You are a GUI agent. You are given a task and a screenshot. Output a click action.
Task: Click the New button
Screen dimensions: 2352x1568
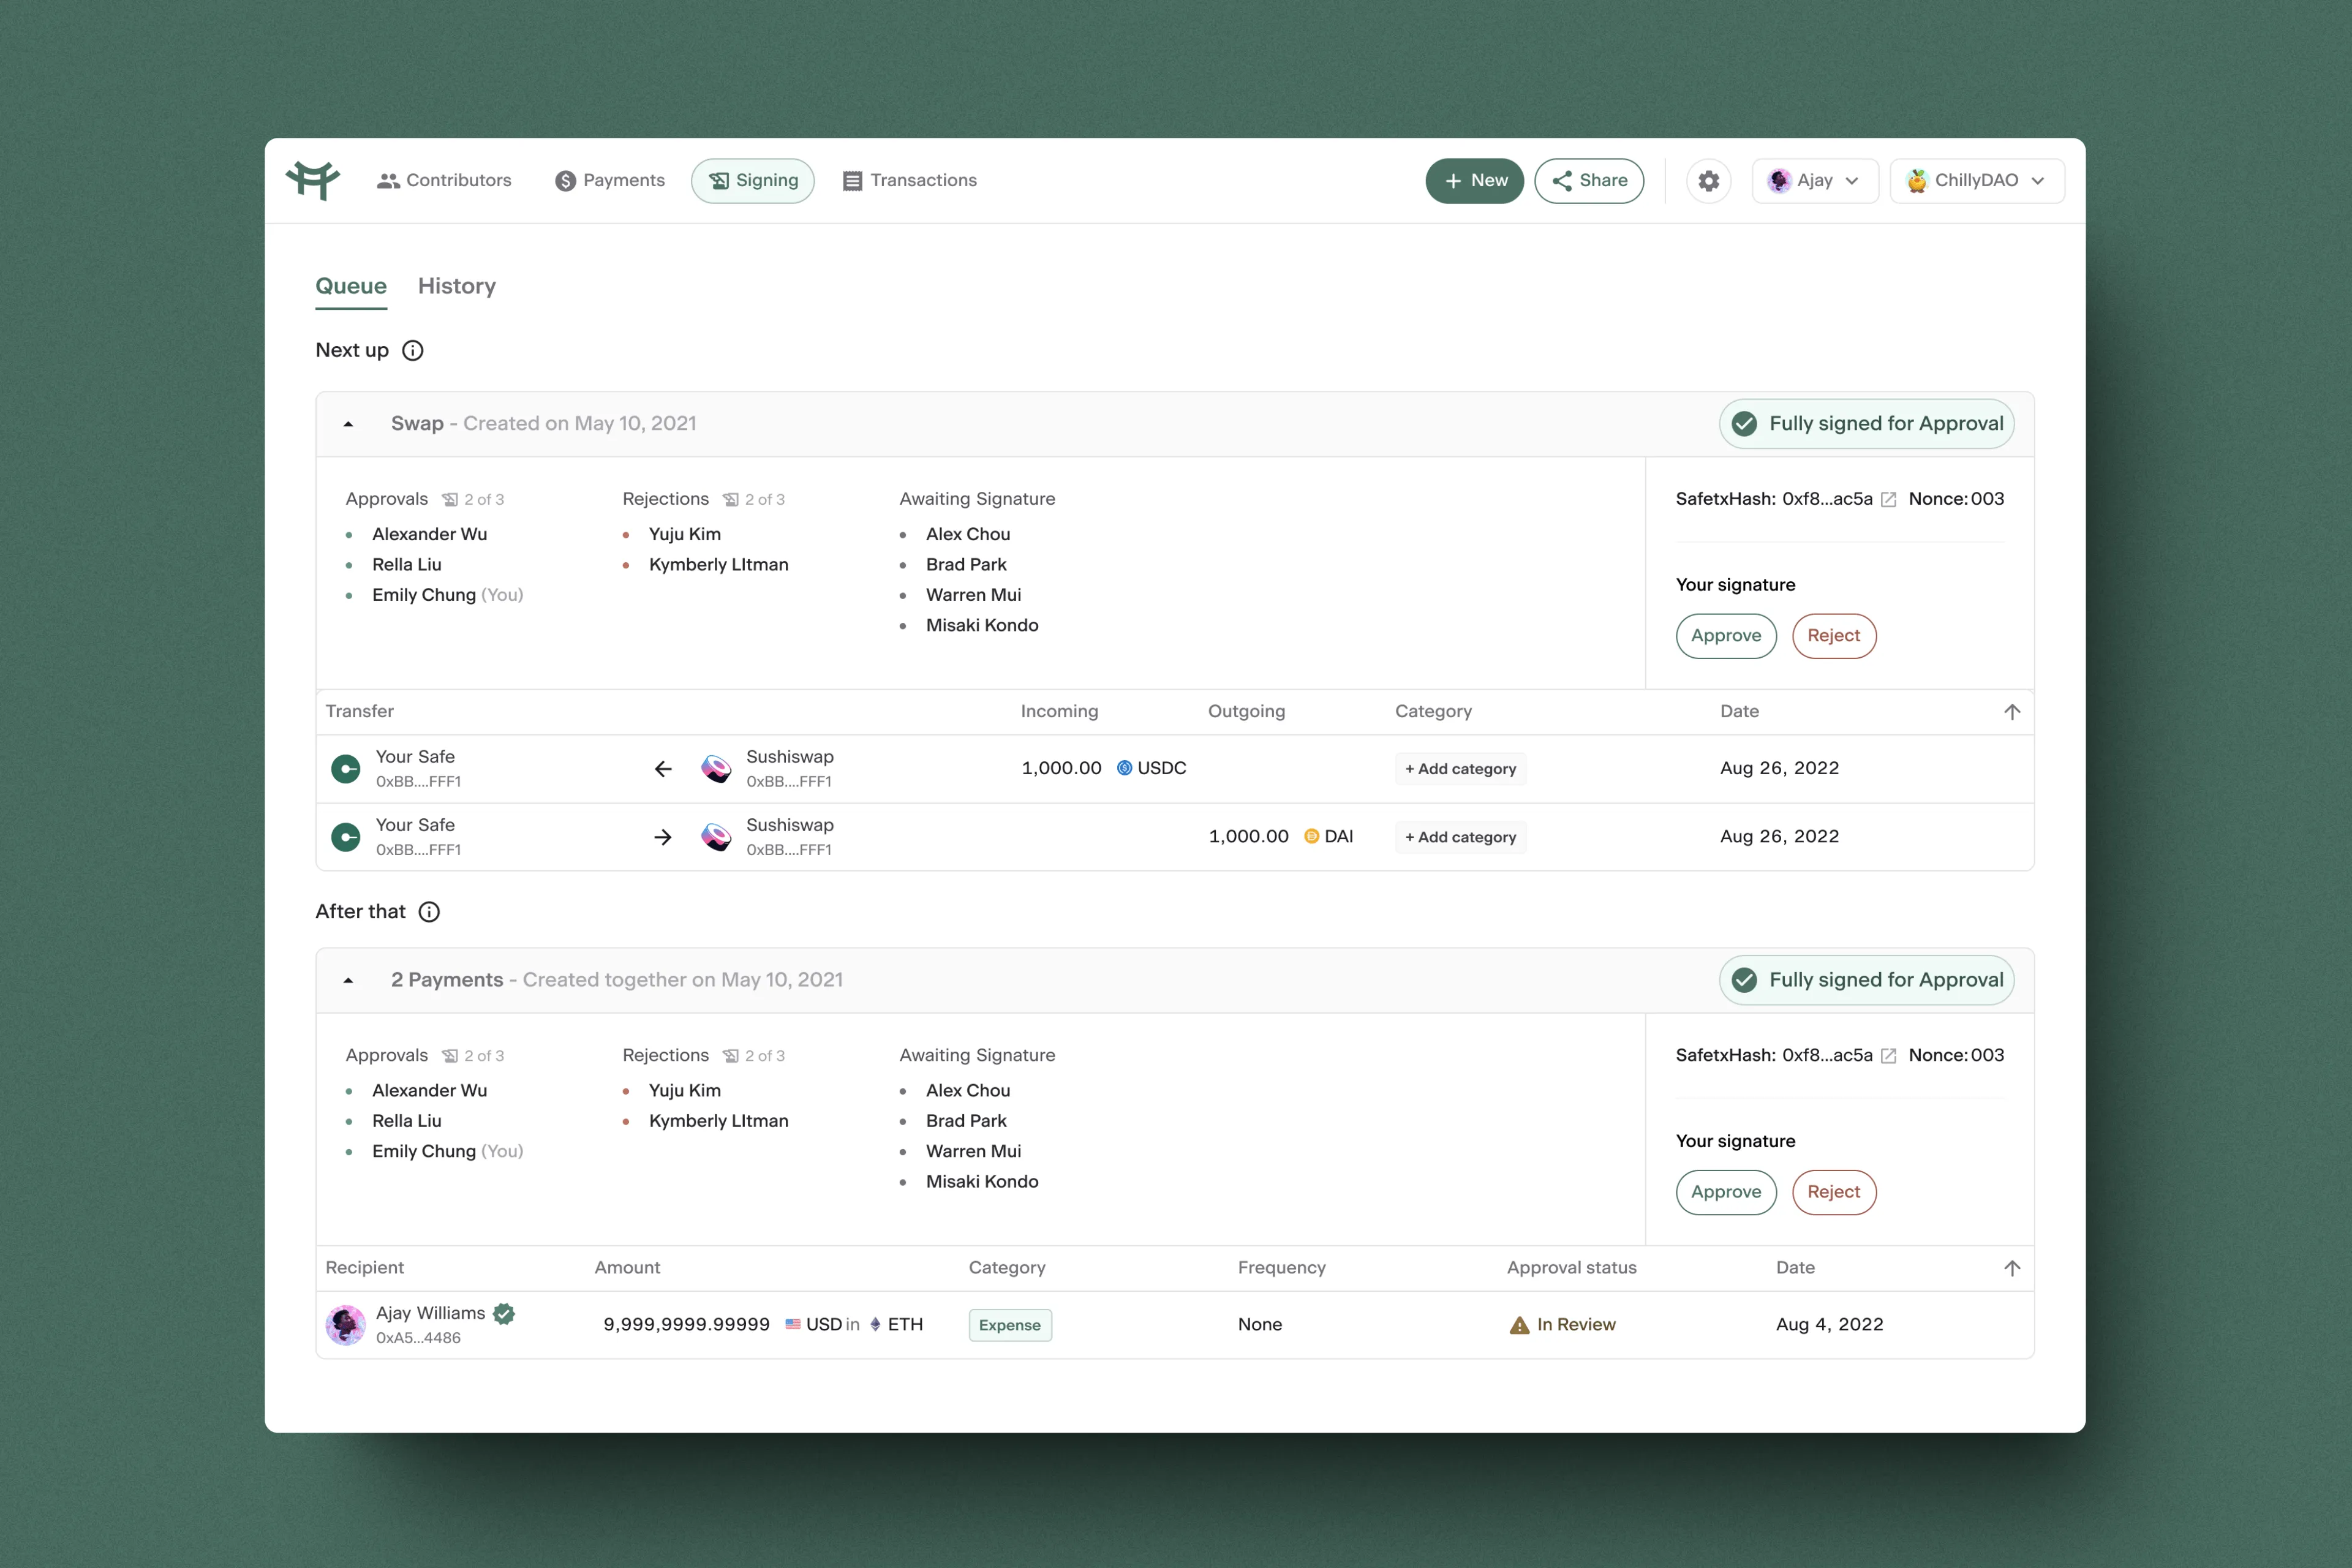(1474, 181)
